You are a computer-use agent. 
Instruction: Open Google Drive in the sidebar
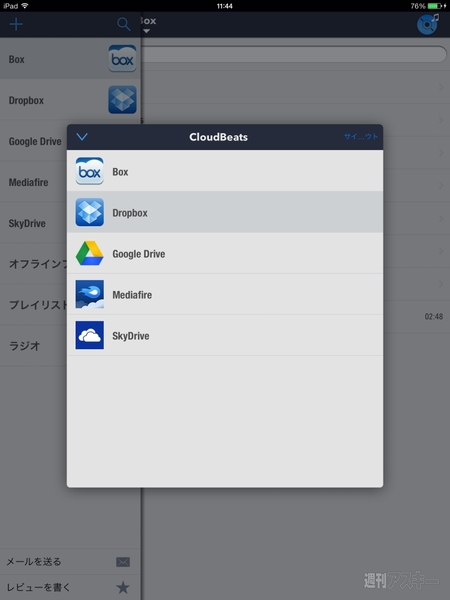(x=34, y=141)
